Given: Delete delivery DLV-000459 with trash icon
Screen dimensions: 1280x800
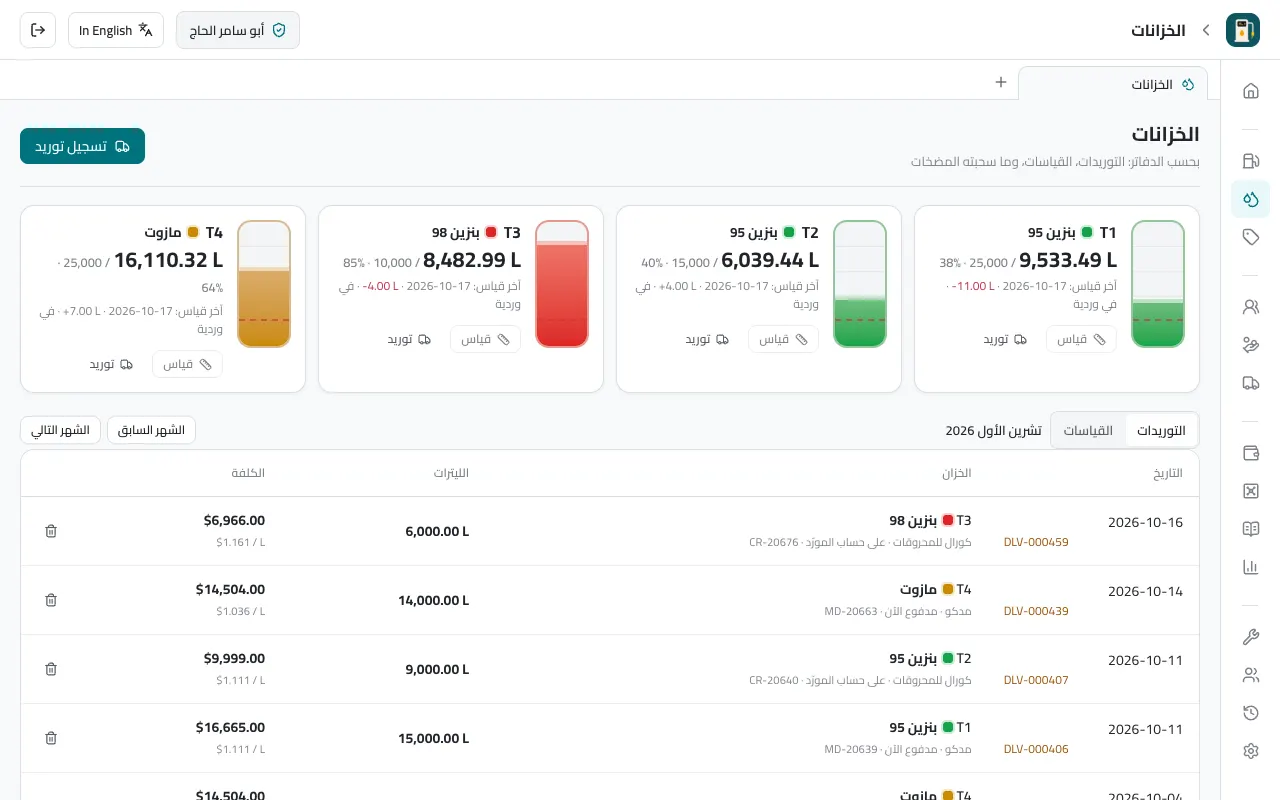Looking at the screenshot, I should [x=51, y=531].
